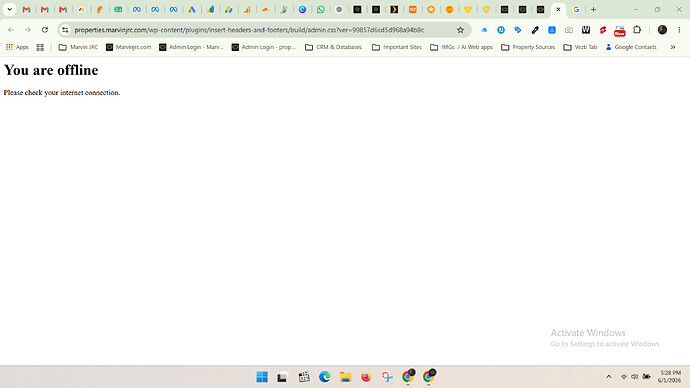
Task: Switch to the green card icon tab
Action: [x=118, y=9]
